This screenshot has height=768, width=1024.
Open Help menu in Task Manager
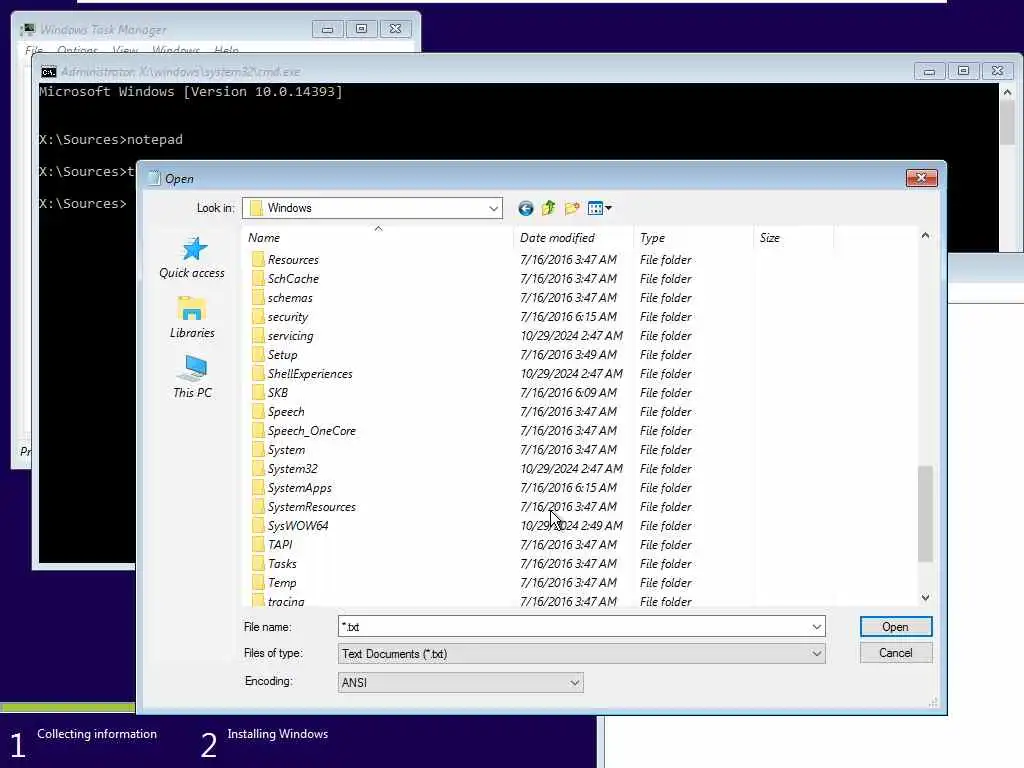click(x=226, y=50)
